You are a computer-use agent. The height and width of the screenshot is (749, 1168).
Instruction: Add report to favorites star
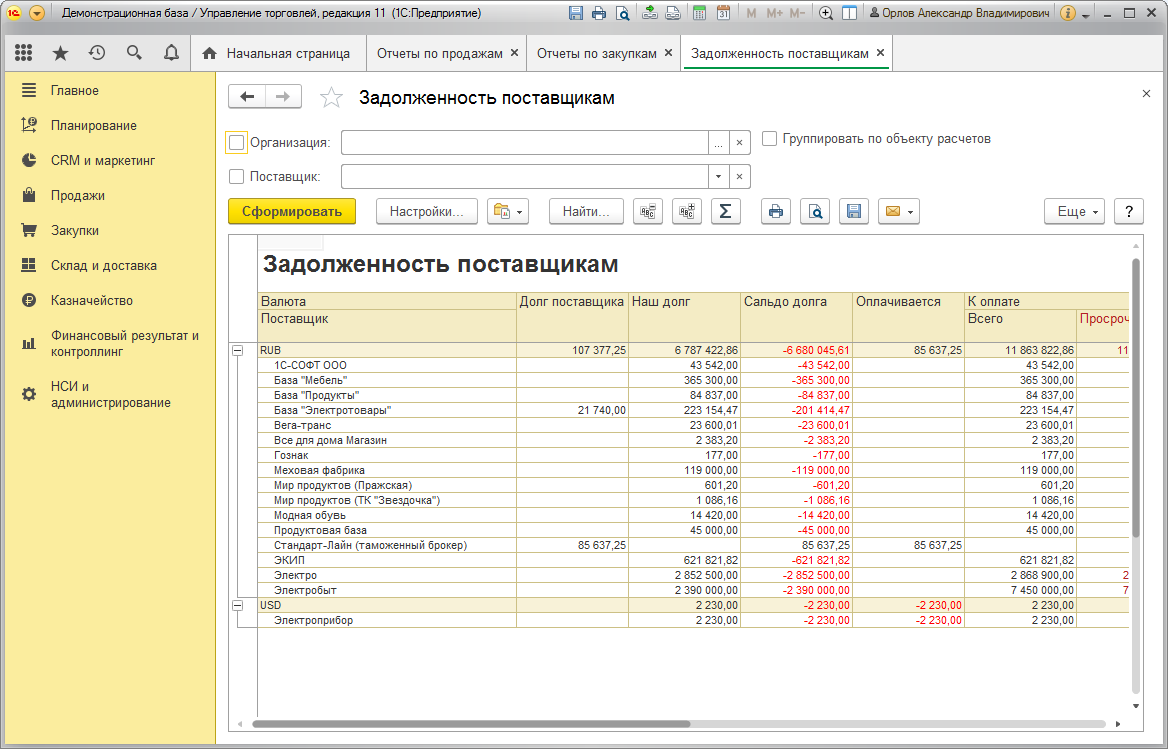(x=331, y=98)
